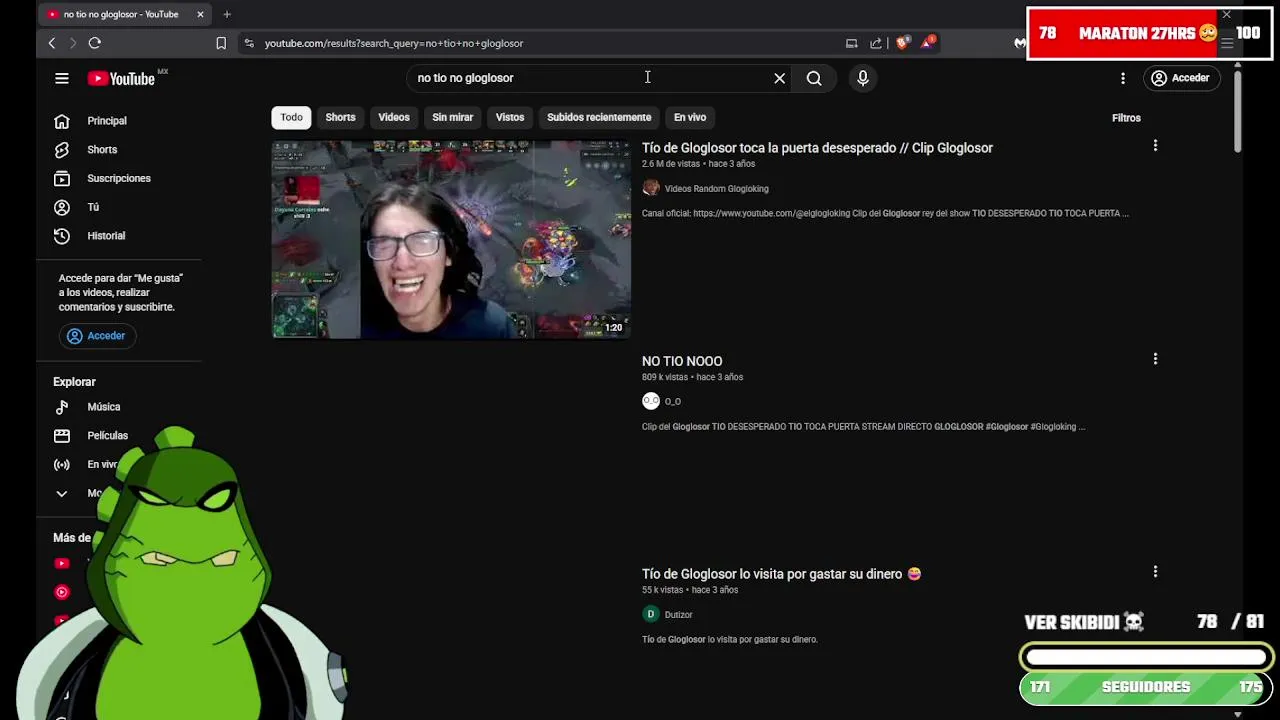
Task: Click the picture-in-picture icon in address bar
Action: [852, 43]
